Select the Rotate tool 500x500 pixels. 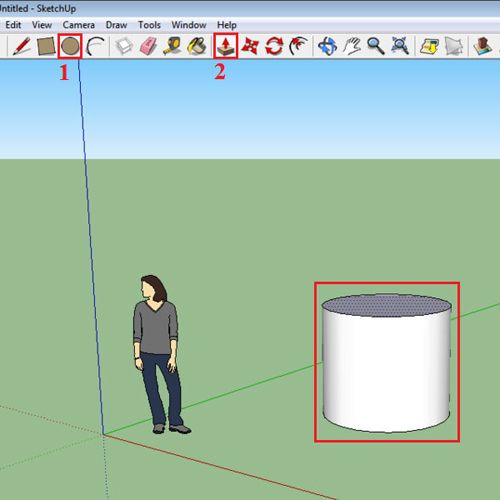click(274, 46)
